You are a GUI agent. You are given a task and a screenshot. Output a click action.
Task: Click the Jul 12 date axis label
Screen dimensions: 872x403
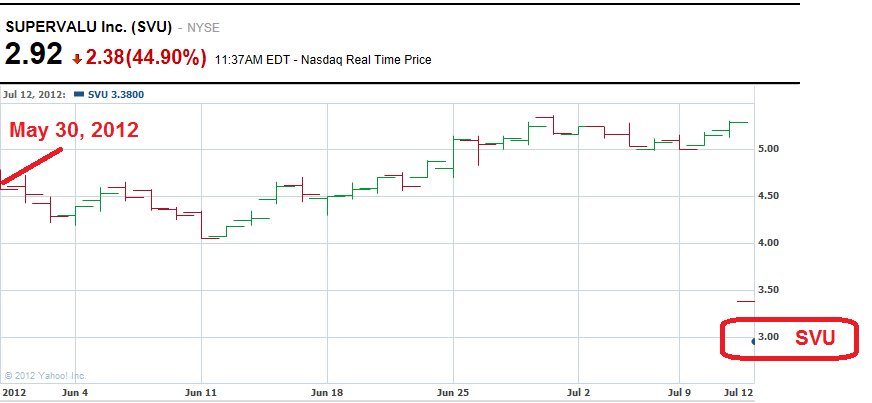click(738, 392)
